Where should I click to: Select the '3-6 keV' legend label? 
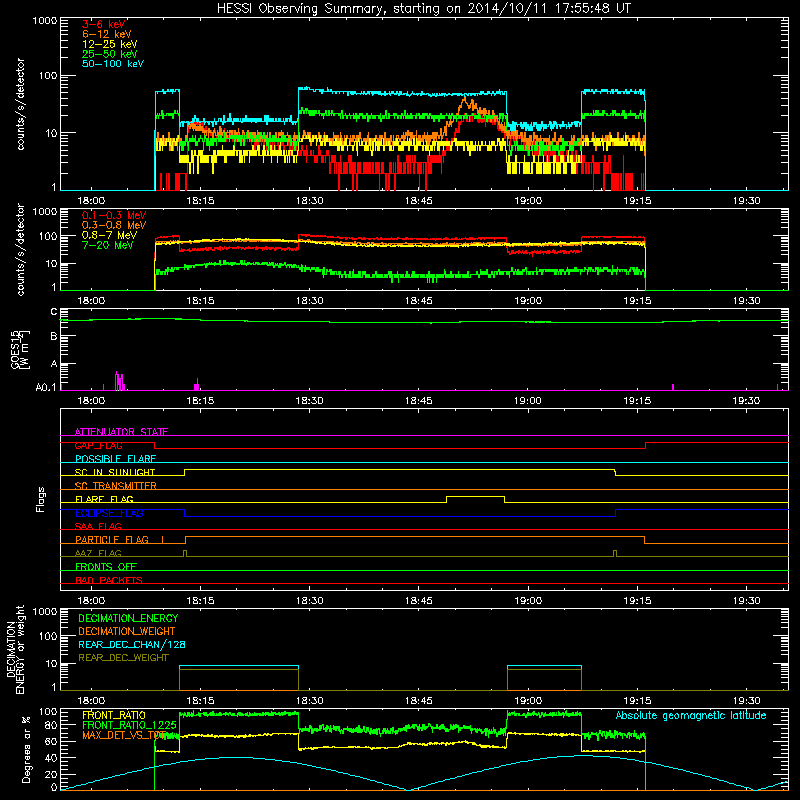[104, 24]
